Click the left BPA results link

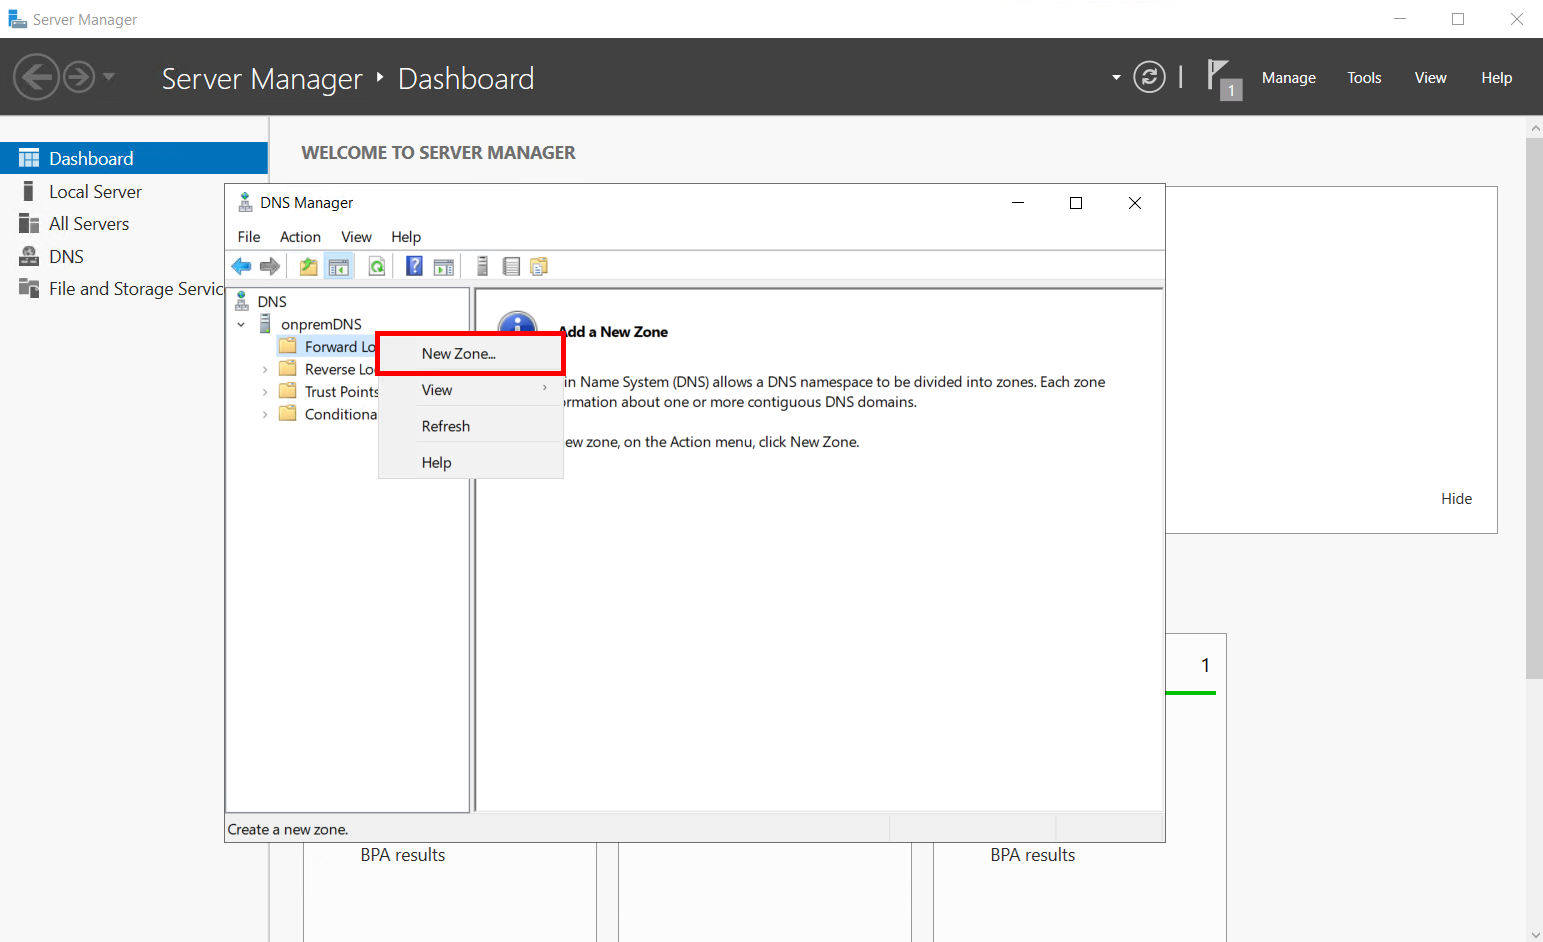403,855
